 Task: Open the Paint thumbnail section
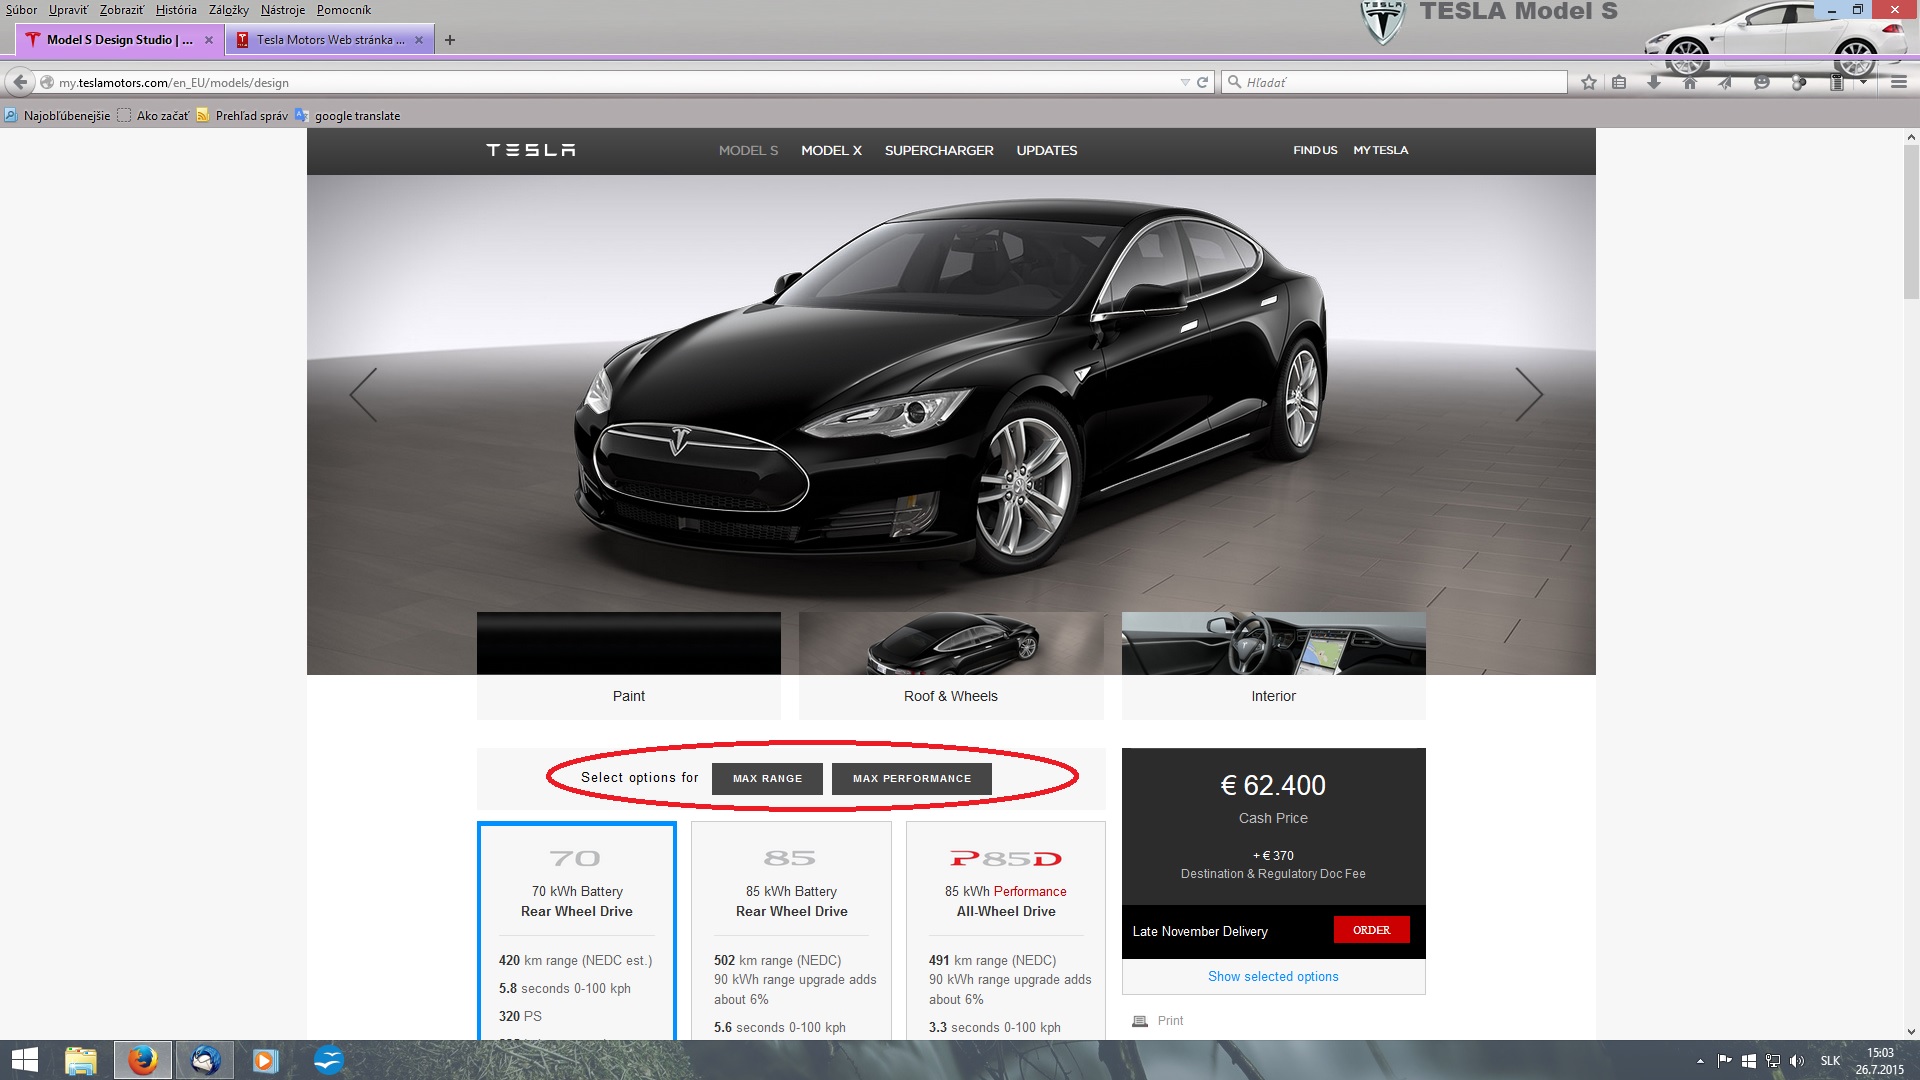629,665
